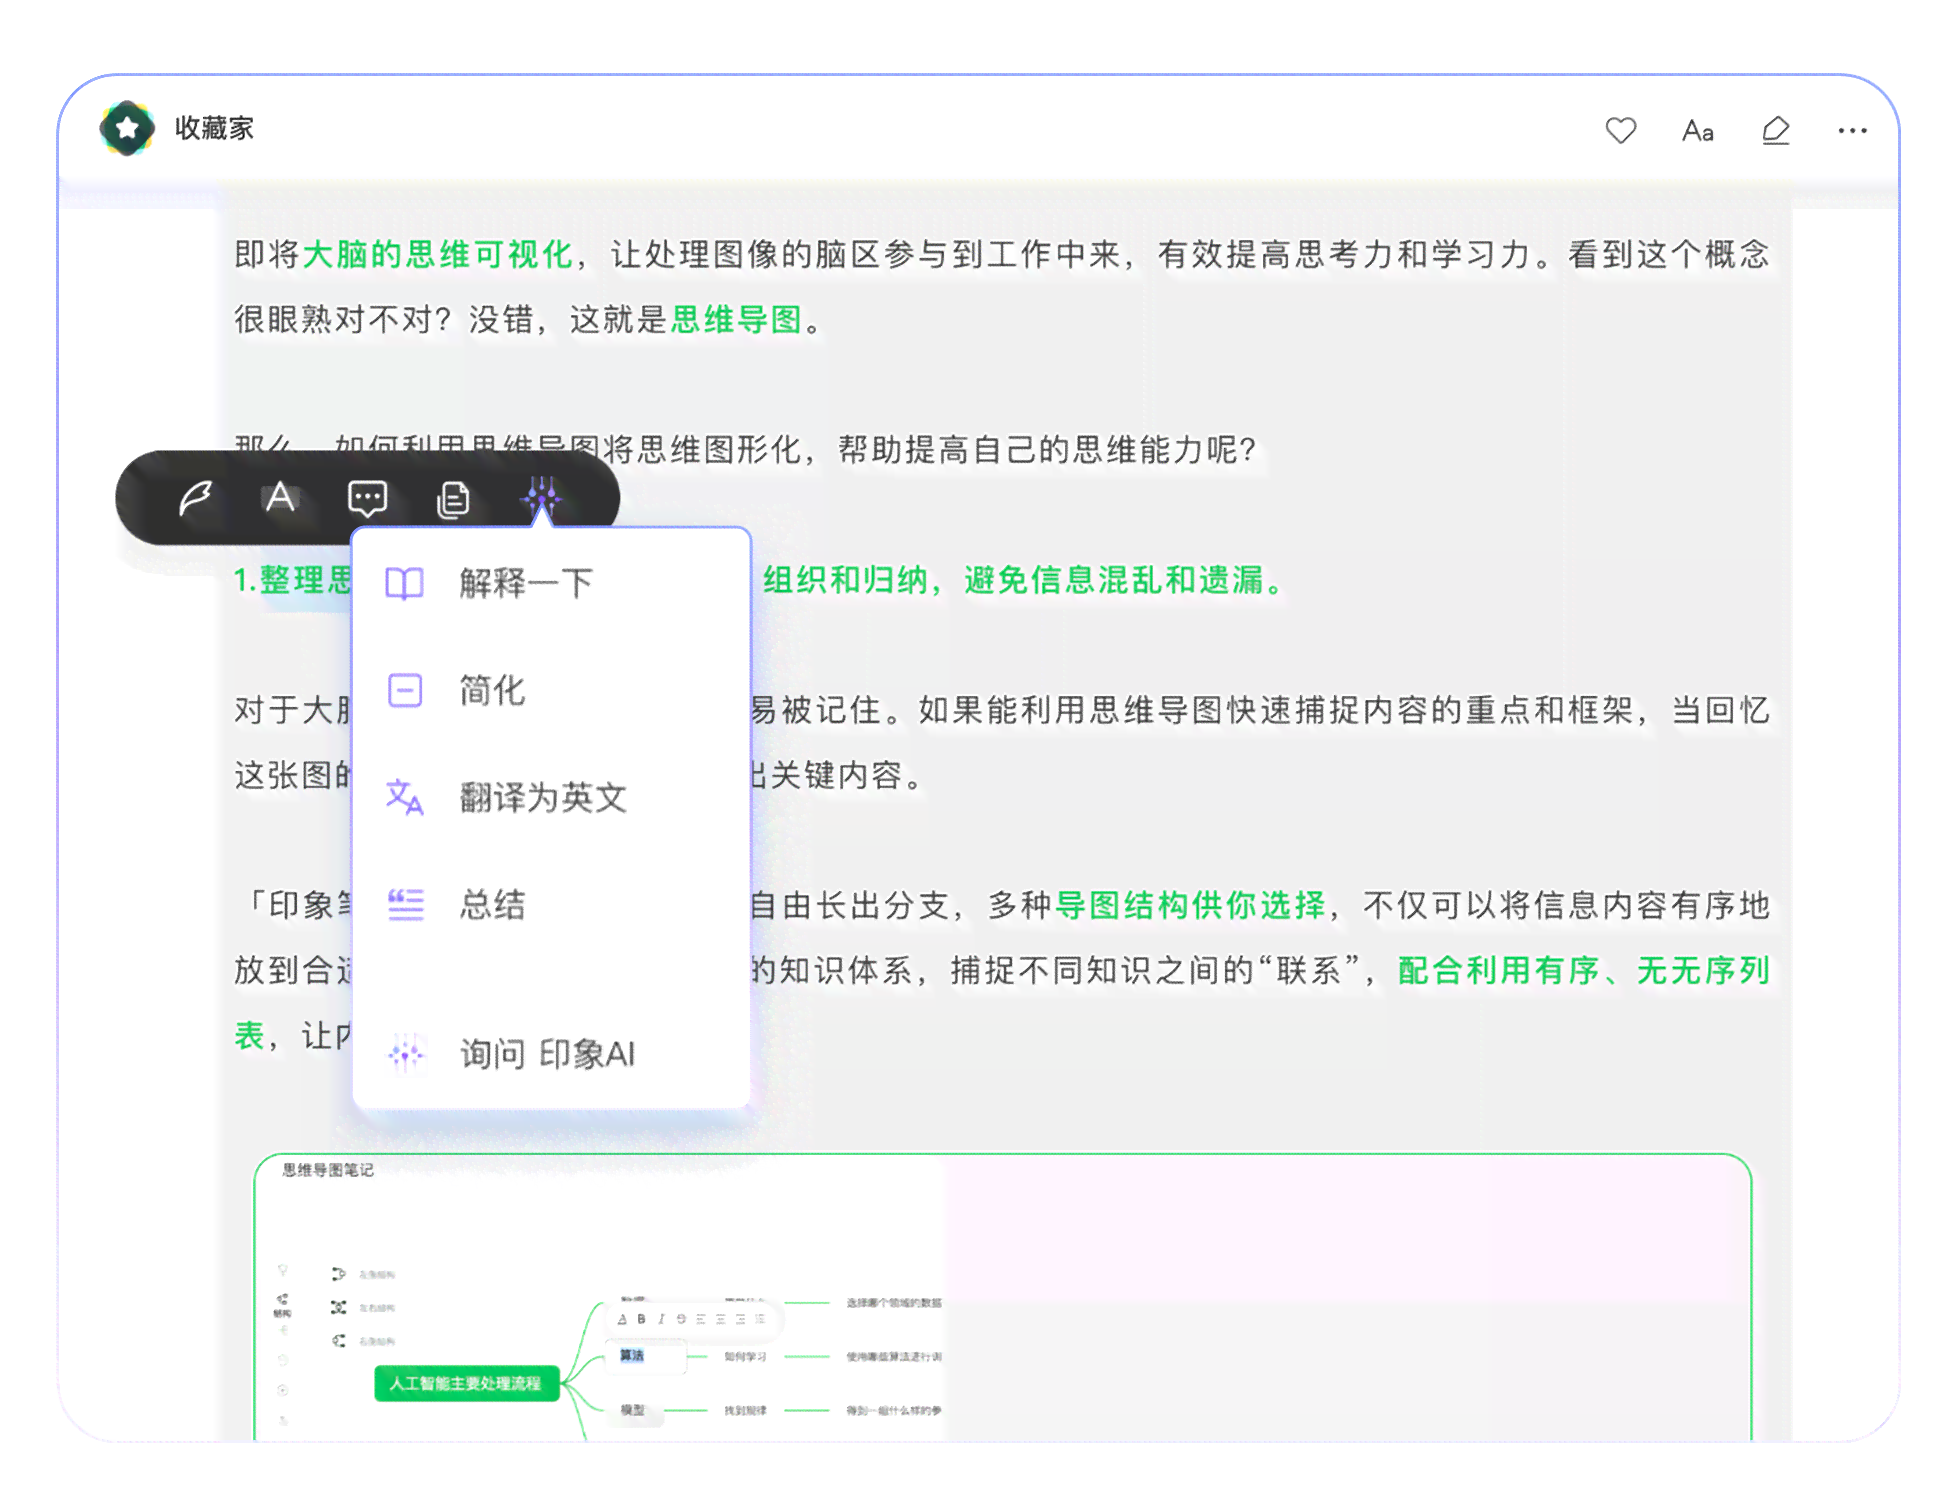
Task: Click the book icon next to 解释一下
Action: (x=405, y=583)
